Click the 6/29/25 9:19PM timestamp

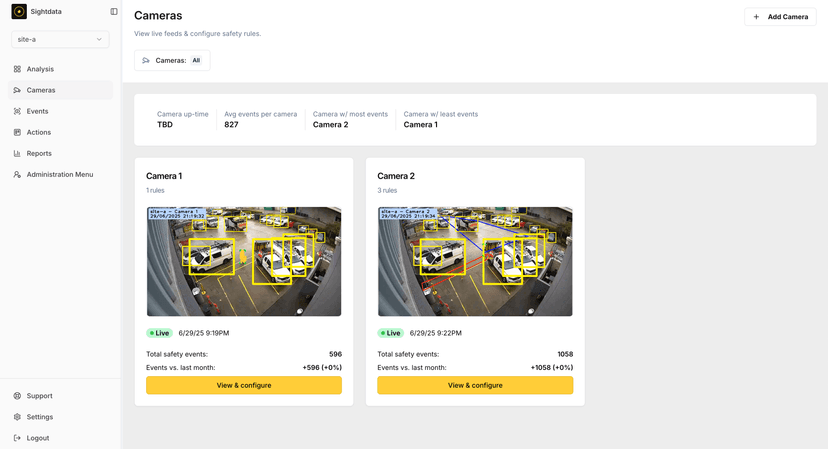pos(204,333)
